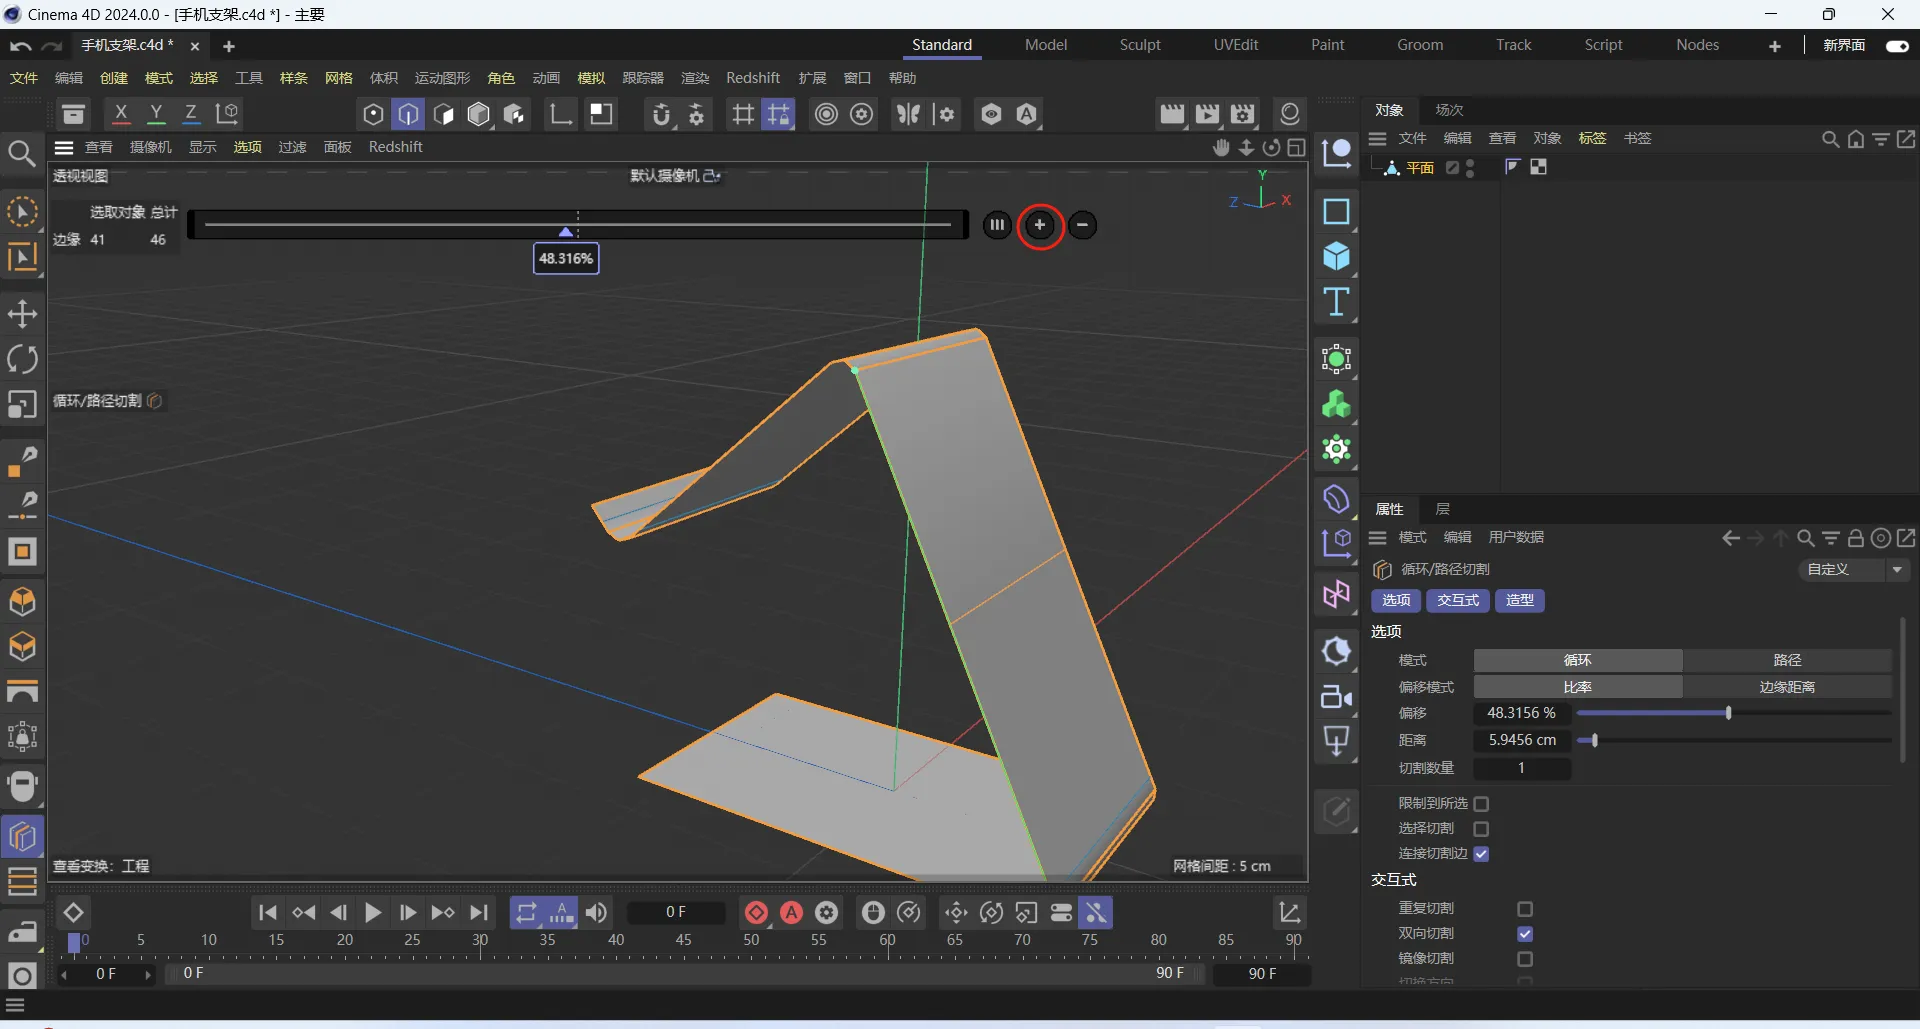This screenshot has height=1029, width=1920.
Task: Enable the 限制到所选 checkbox
Action: [x=1481, y=804]
